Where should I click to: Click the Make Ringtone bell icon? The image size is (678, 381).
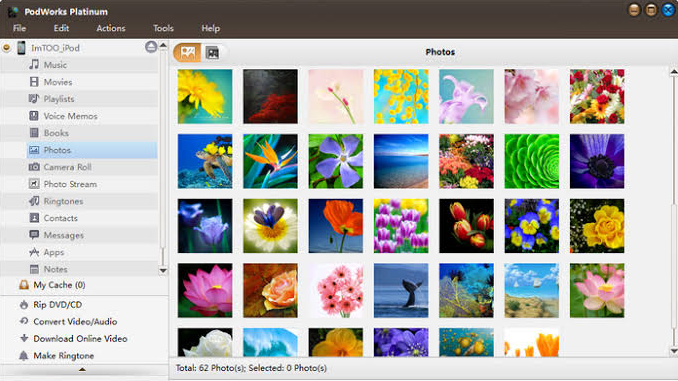pyautogui.click(x=24, y=355)
